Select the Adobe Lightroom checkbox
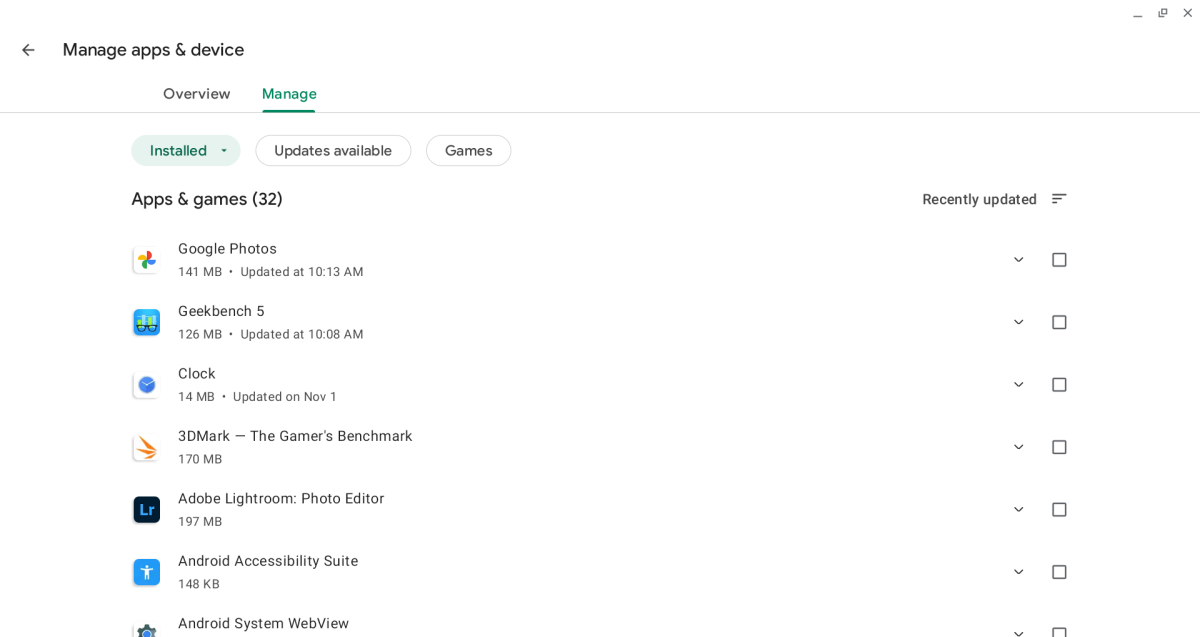 coord(1059,510)
